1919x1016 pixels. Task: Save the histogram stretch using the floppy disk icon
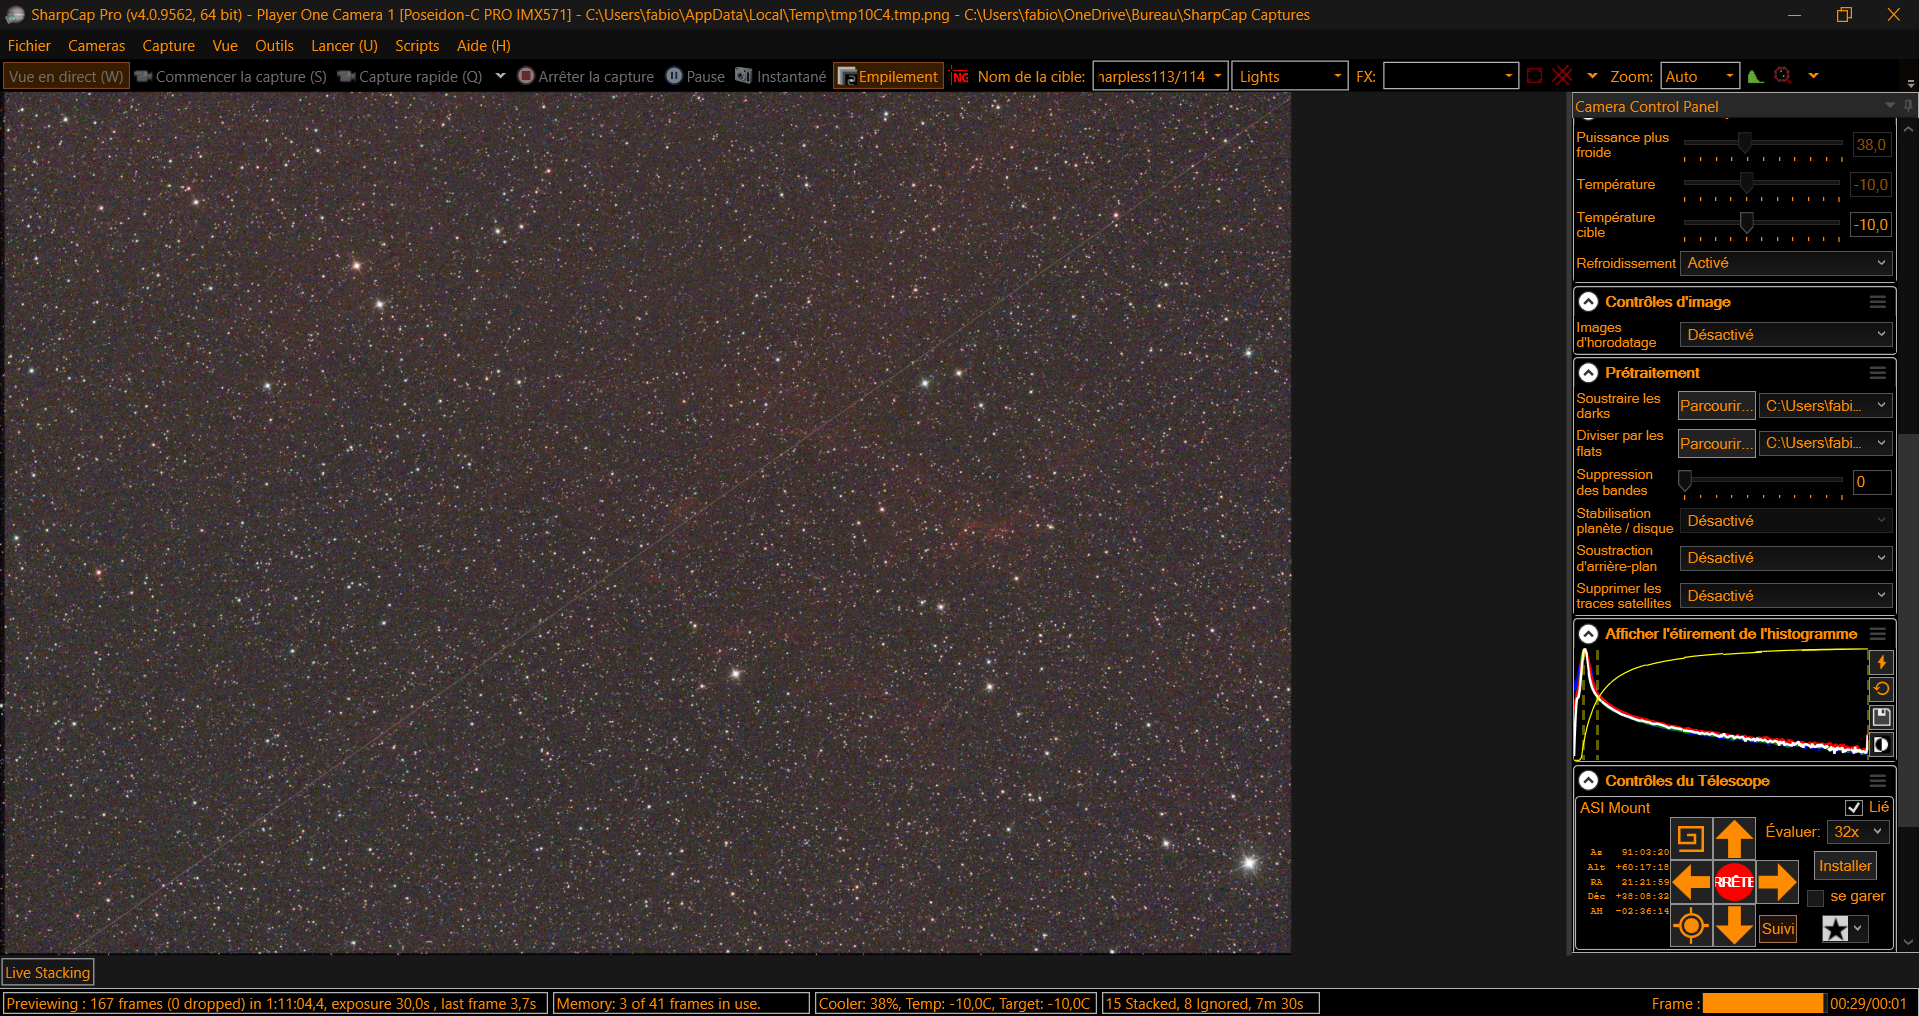pyautogui.click(x=1881, y=717)
